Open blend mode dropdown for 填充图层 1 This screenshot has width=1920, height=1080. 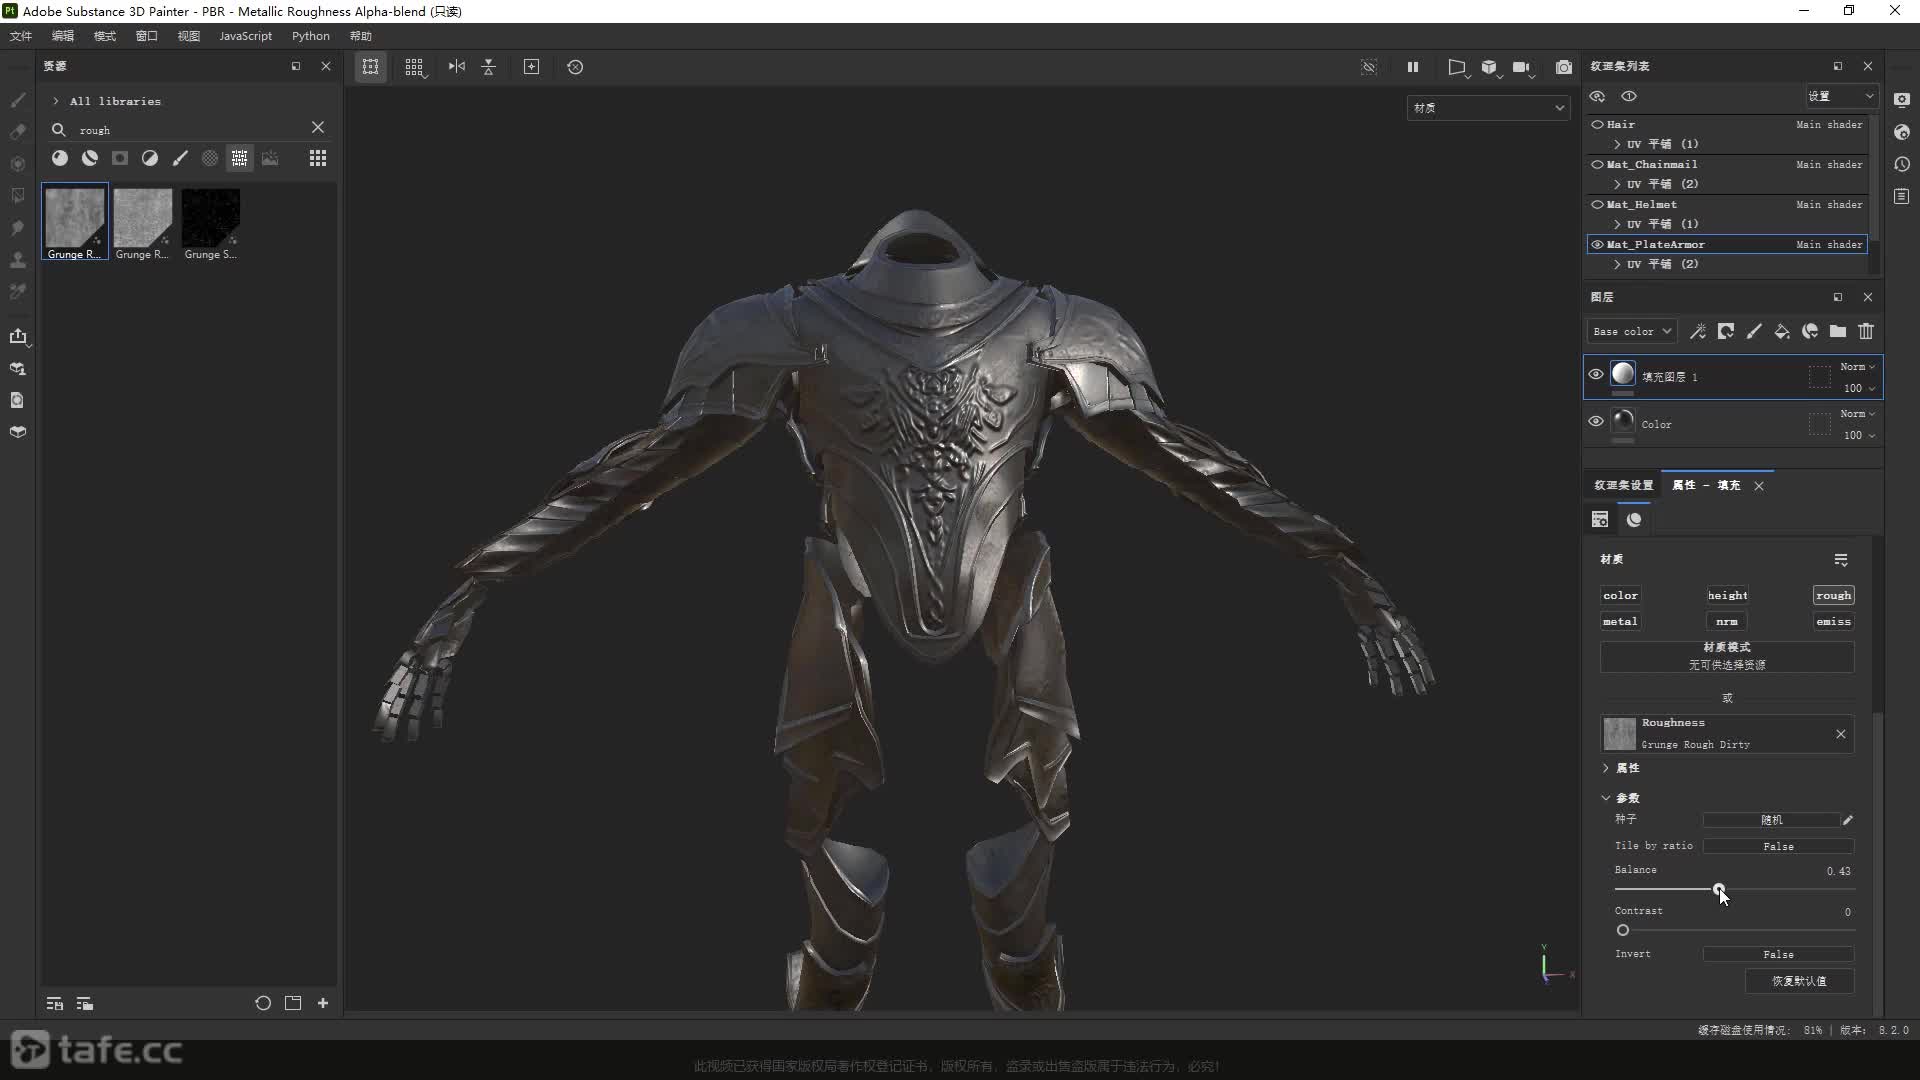point(1857,367)
